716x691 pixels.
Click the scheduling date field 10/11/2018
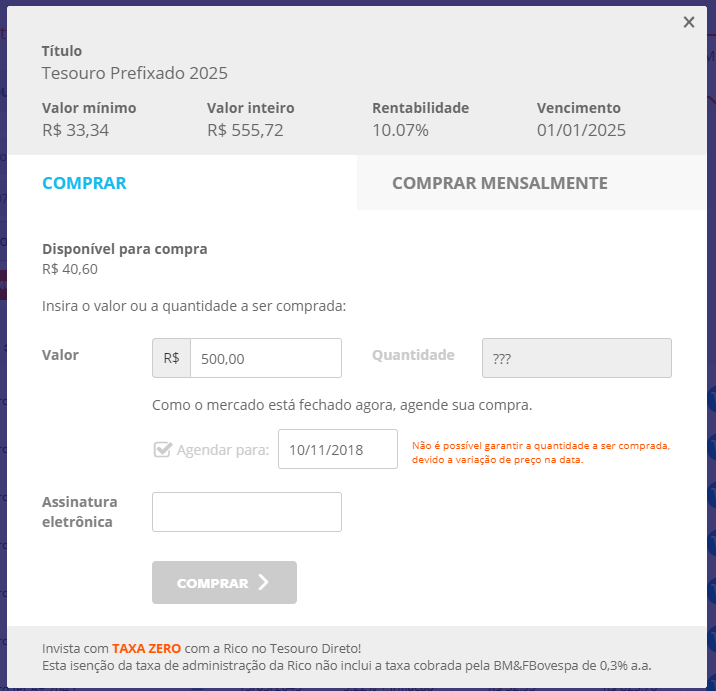click(x=337, y=449)
